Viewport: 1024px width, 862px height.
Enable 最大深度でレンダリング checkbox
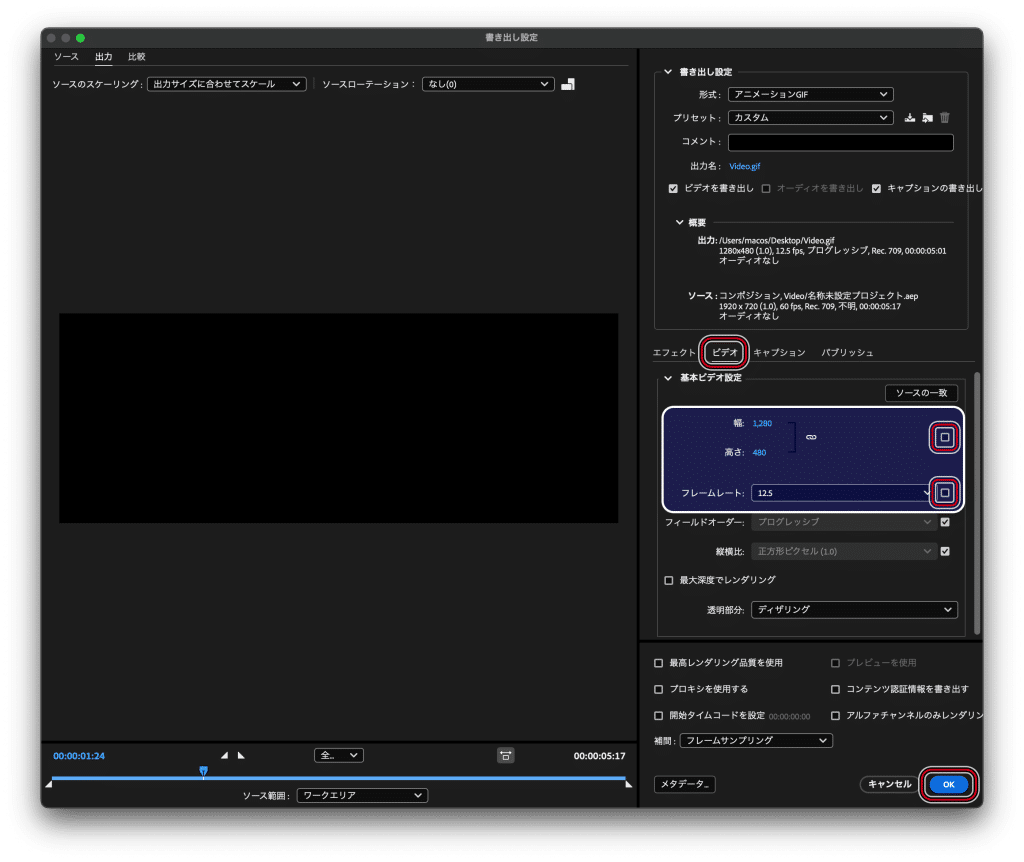click(x=669, y=580)
